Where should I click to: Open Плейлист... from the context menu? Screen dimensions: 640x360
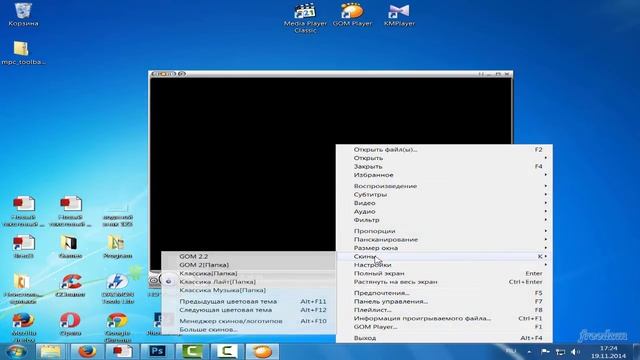444,310
